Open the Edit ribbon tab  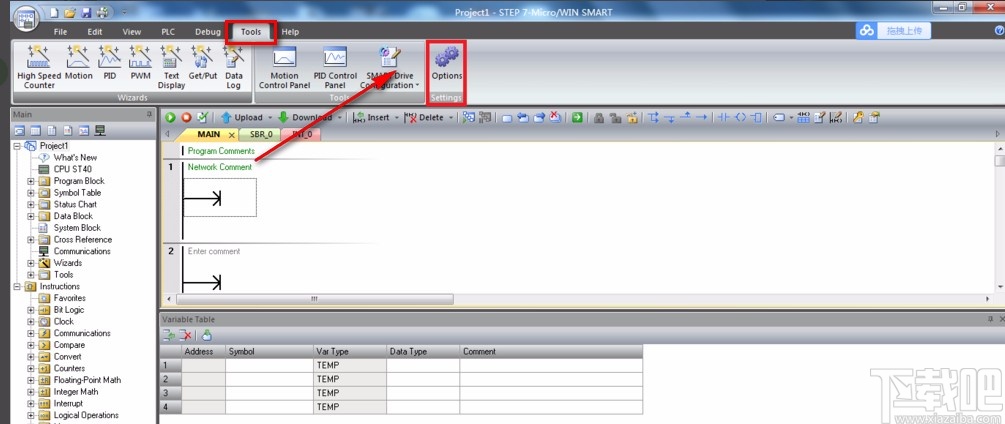tap(95, 31)
